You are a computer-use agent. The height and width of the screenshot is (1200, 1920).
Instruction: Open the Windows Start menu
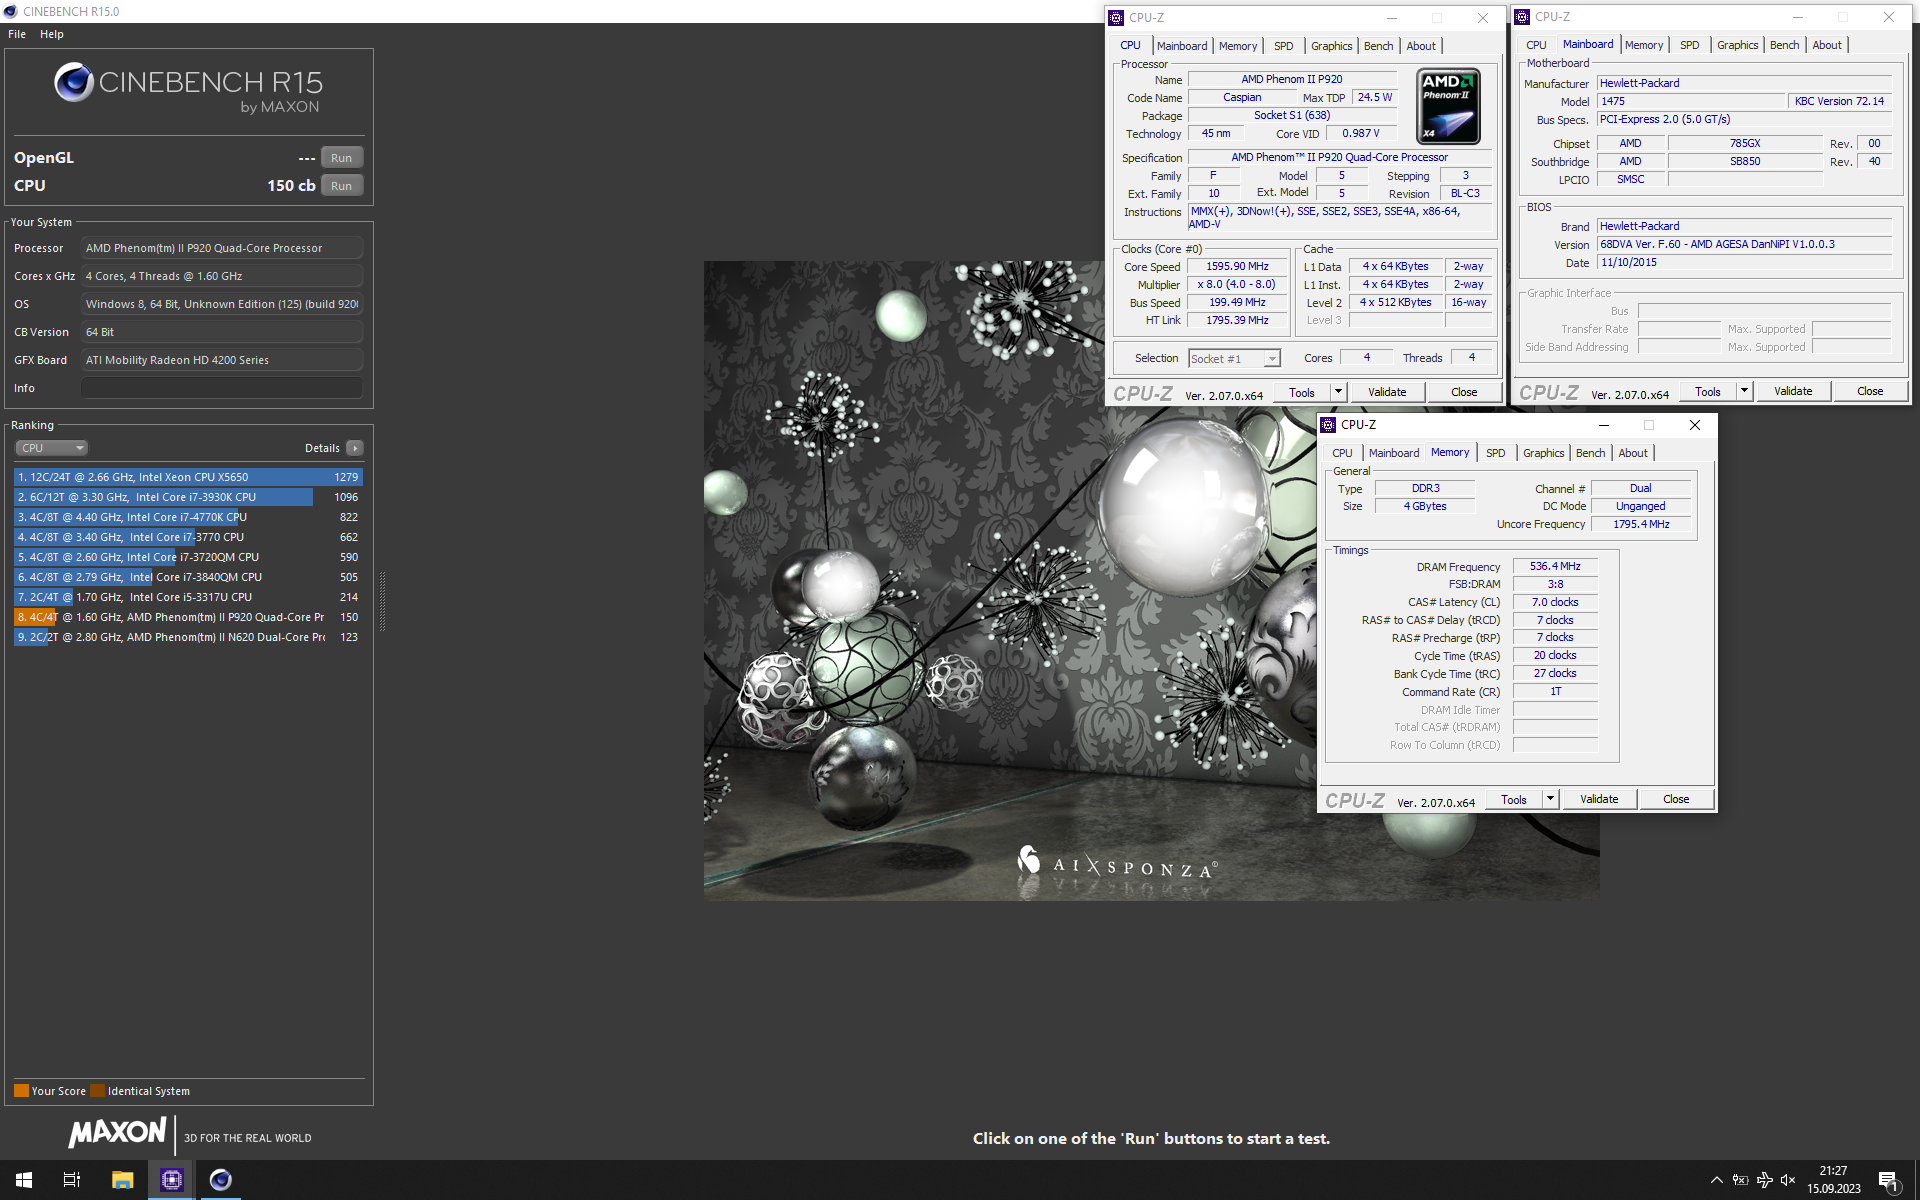(x=24, y=1180)
